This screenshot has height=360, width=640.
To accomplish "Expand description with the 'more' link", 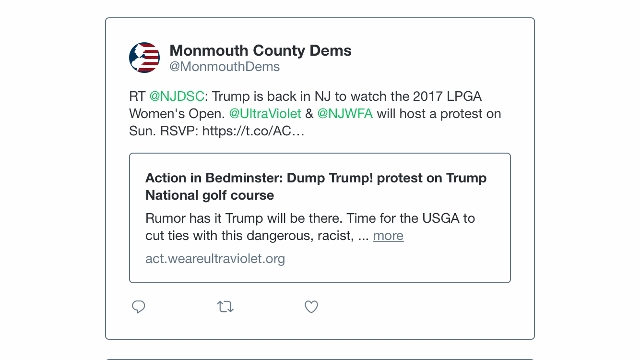I will click(388, 236).
